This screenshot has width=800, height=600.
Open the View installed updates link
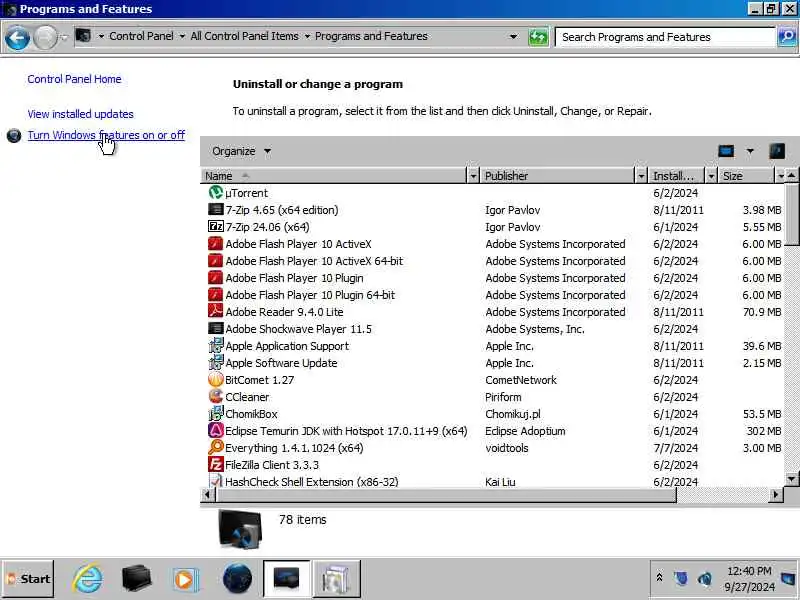click(81, 114)
